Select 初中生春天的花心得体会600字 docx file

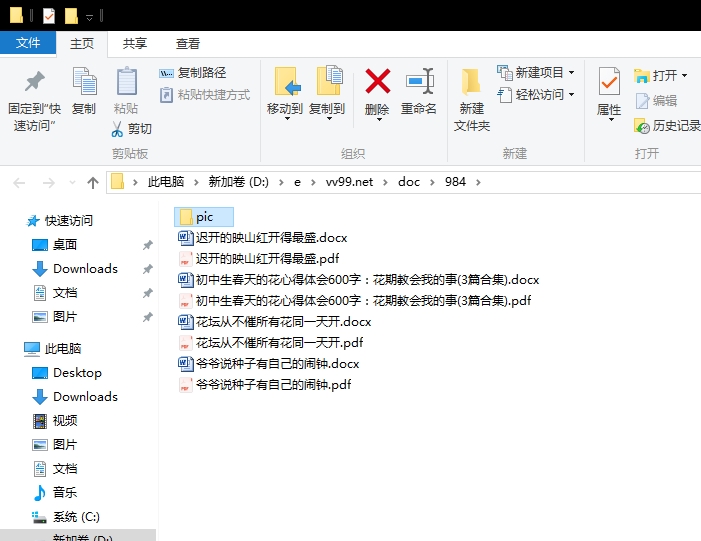click(x=359, y=279)
